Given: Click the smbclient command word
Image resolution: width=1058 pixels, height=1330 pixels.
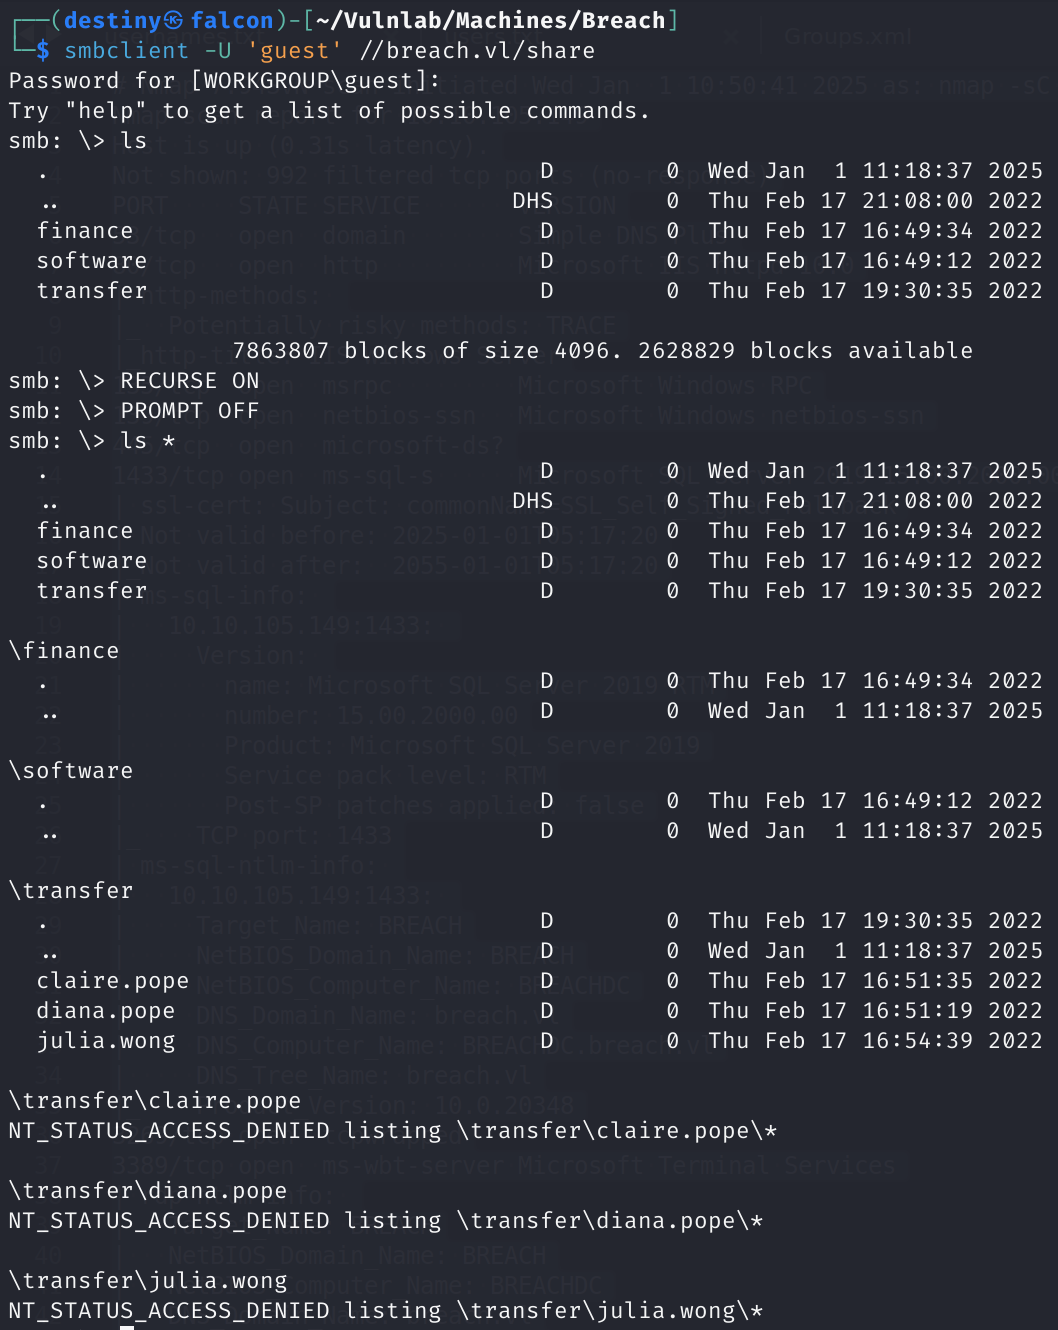Looking at the screenshot, I should (126, 51).
